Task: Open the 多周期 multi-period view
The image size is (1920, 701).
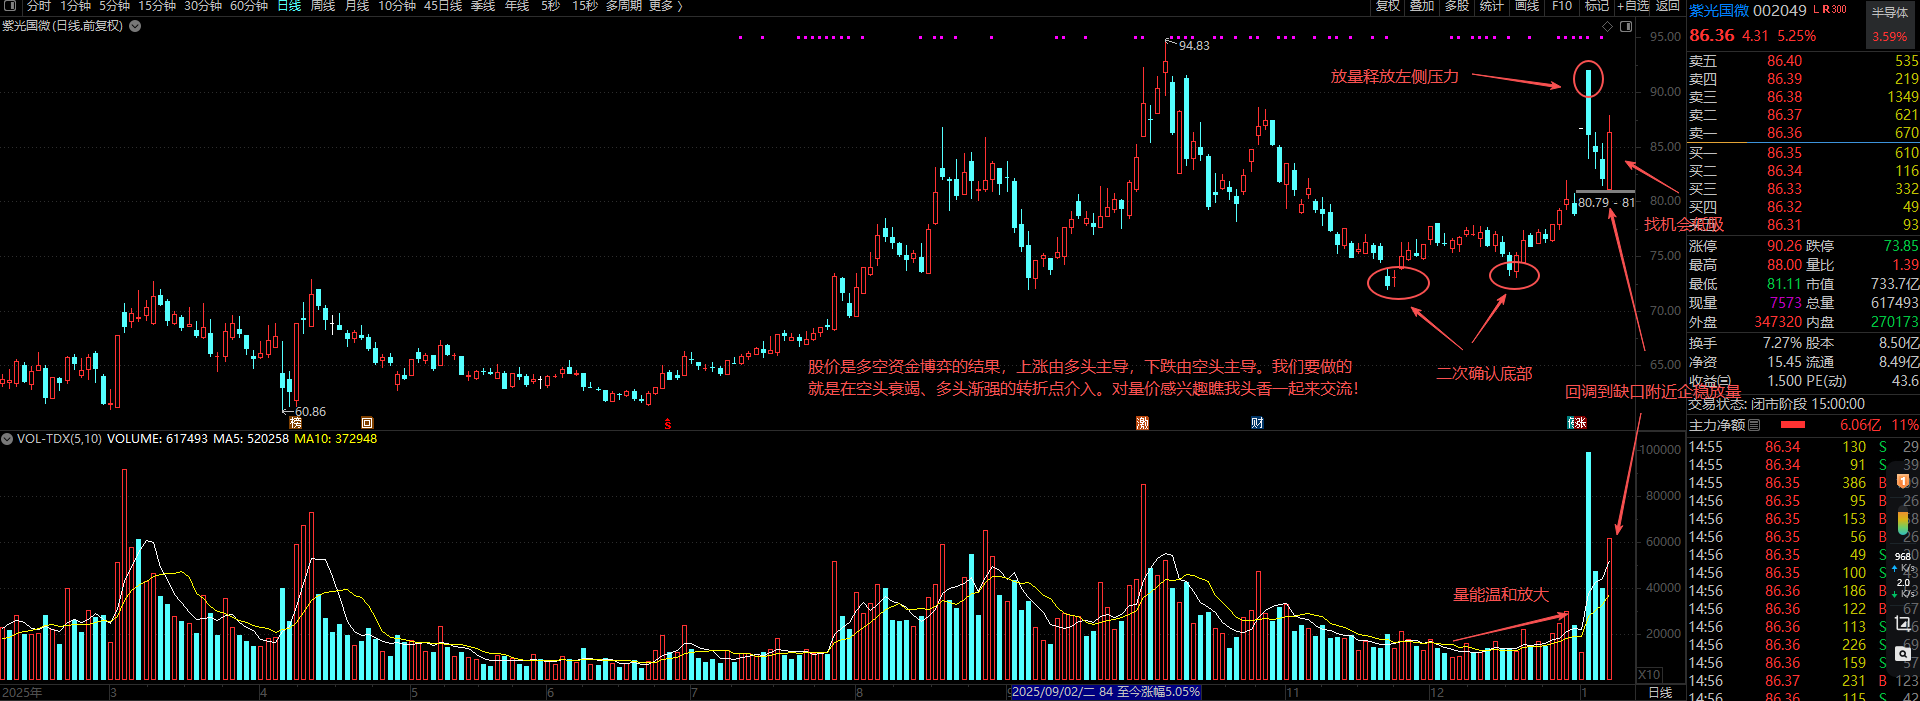Action: tap(624, 6)
